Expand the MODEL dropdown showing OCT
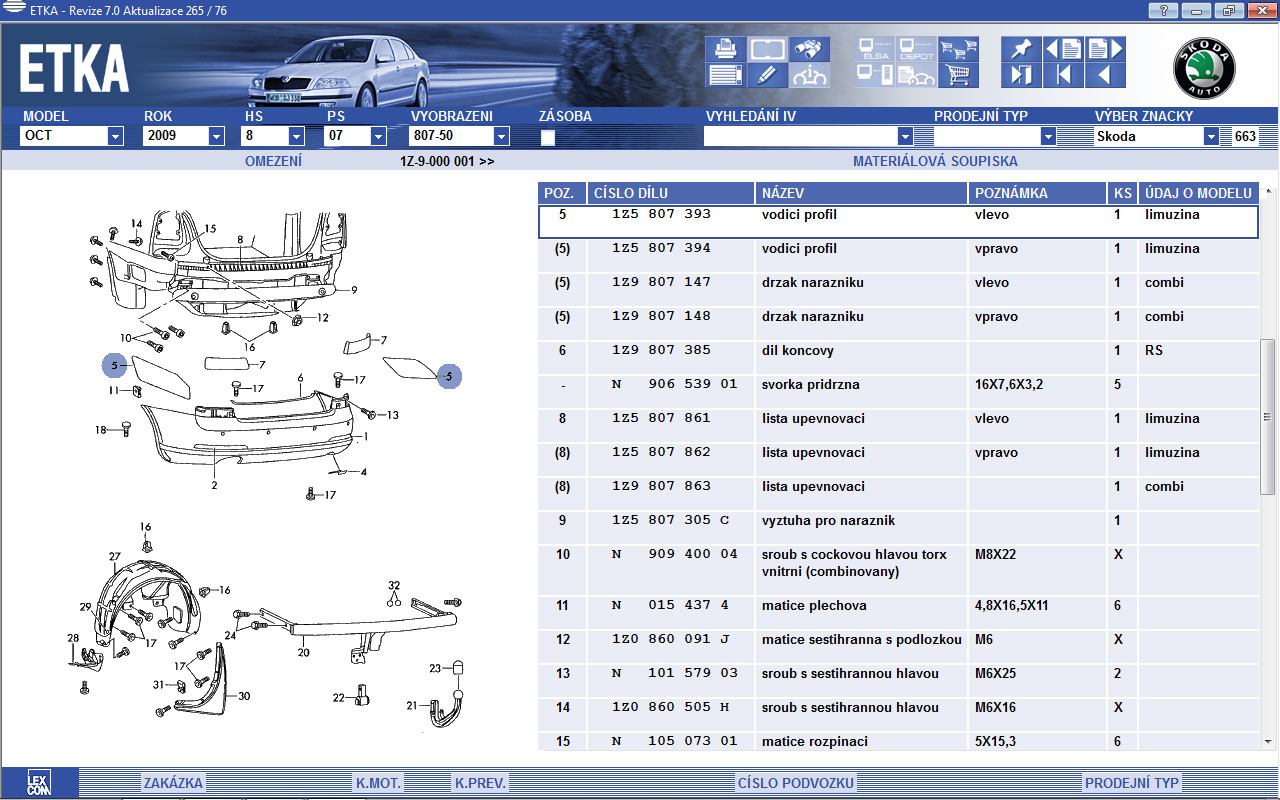Image resolution: width=1280 pixels, height=800 pixels. [x=115, y=137]
